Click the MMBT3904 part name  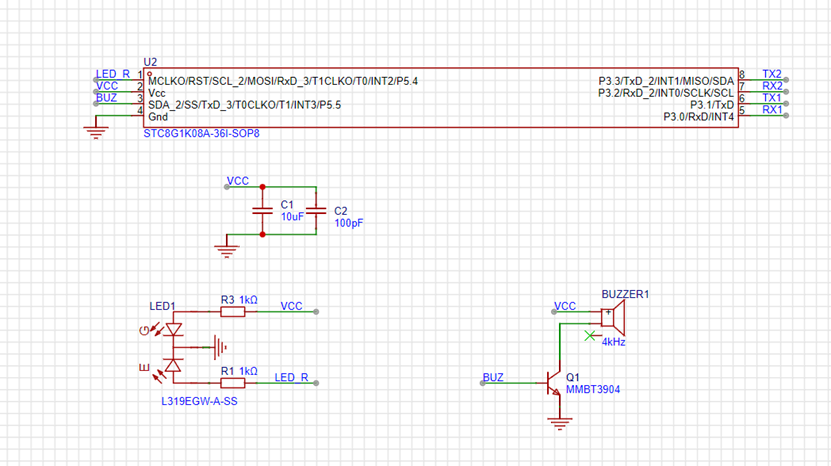[593, 390]
